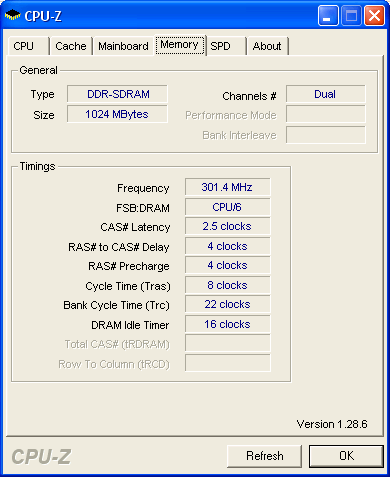Open the Cache tab

[x=71, y=46]
